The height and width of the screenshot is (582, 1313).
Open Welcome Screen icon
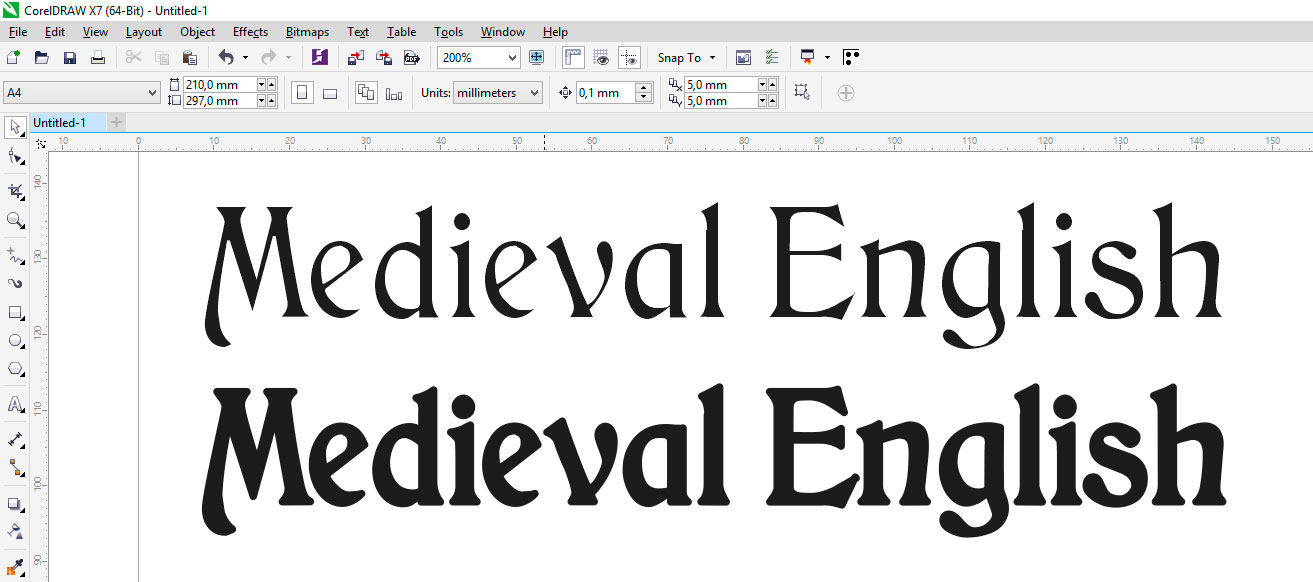click(x=743, y=58)
